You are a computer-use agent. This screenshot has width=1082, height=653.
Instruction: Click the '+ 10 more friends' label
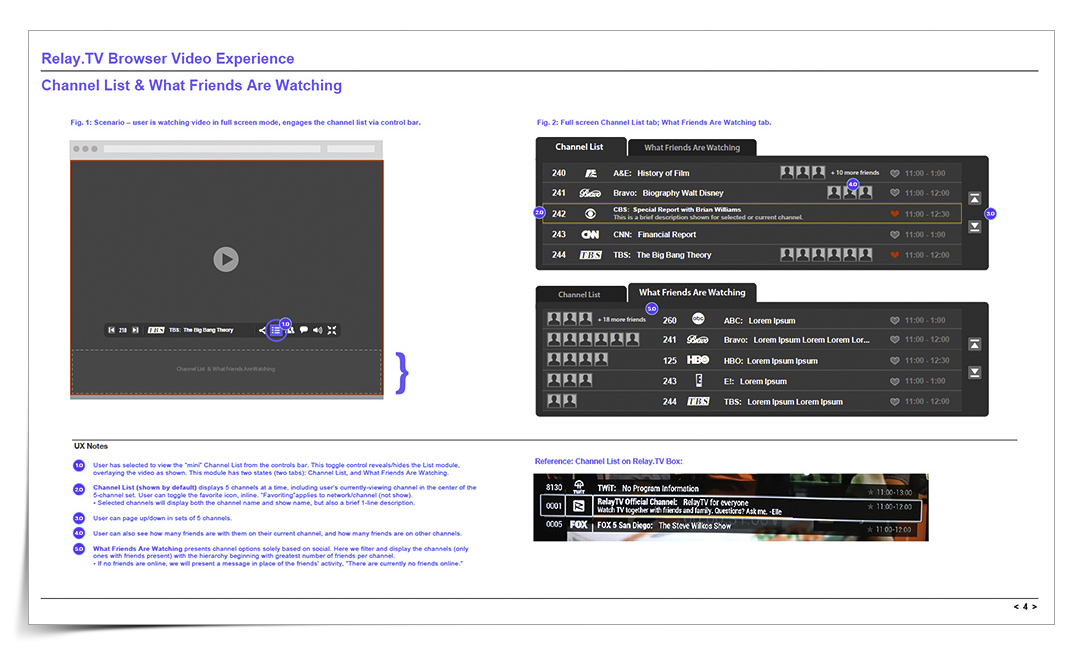click(x=855, y=173)
